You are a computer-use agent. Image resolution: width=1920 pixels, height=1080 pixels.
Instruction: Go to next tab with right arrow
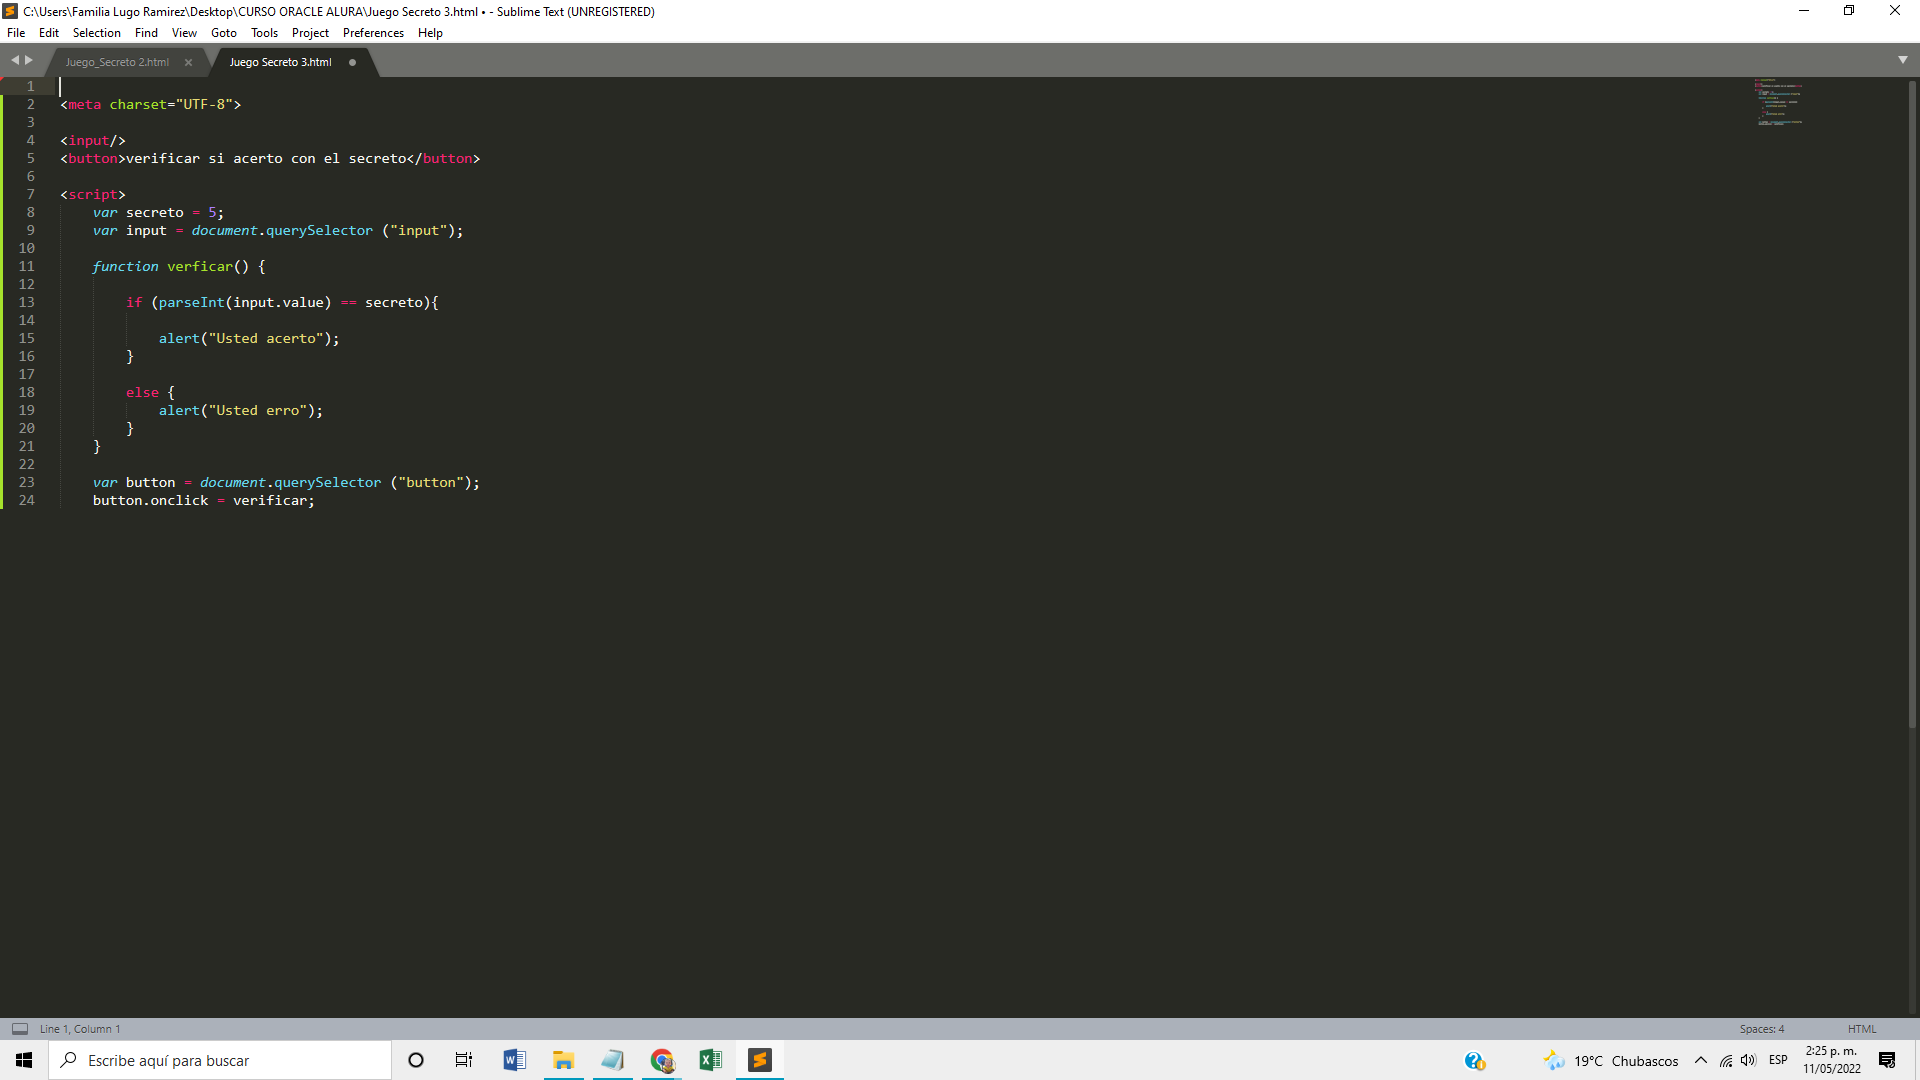(x=29, y=61)
